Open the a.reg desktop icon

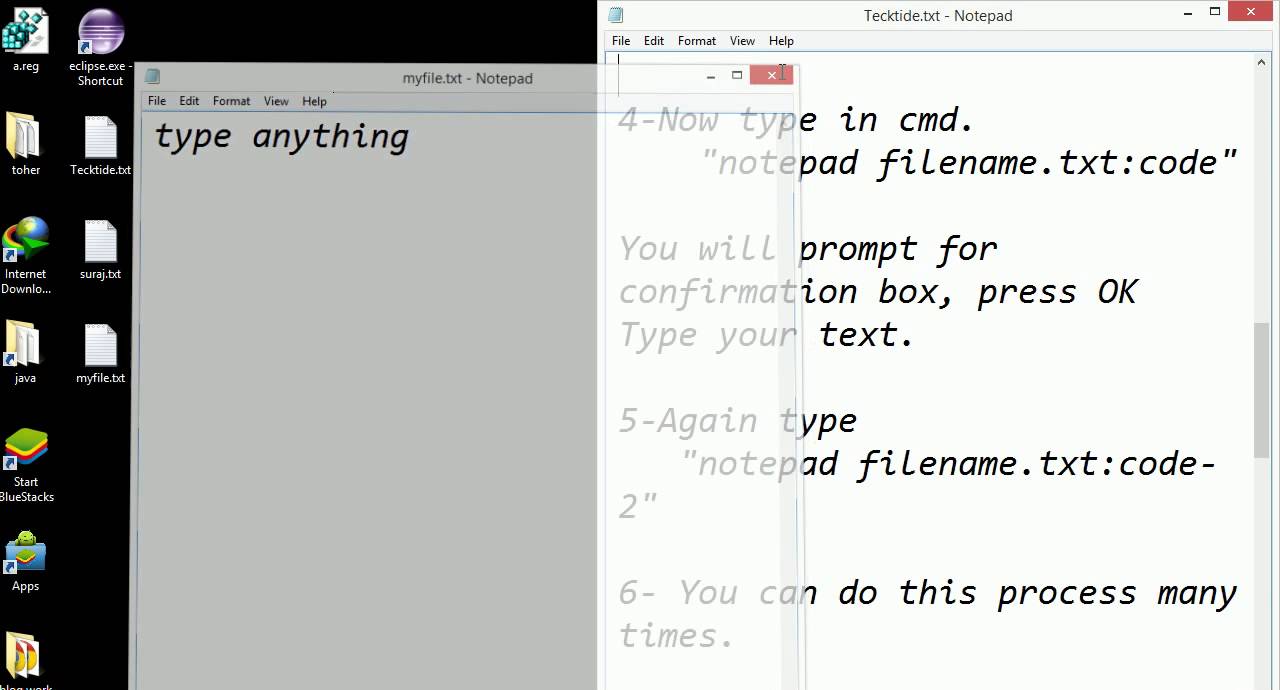click(x=25, y=38)
